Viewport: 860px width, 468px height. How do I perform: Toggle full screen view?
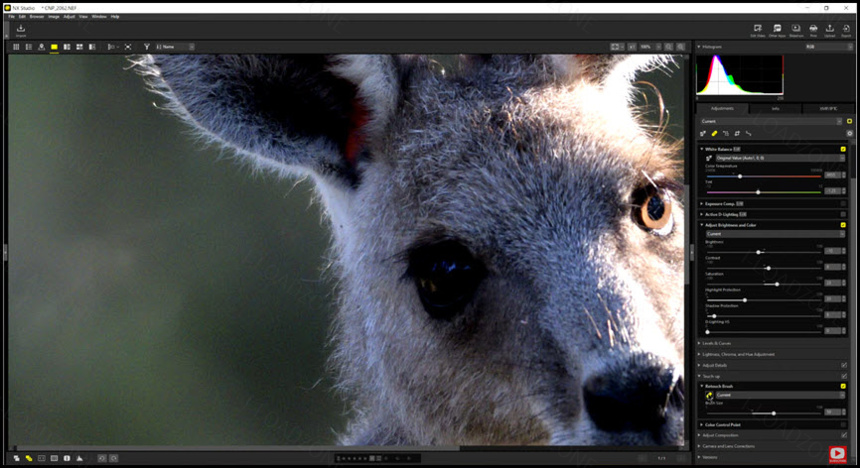click(x=128, y=47)
